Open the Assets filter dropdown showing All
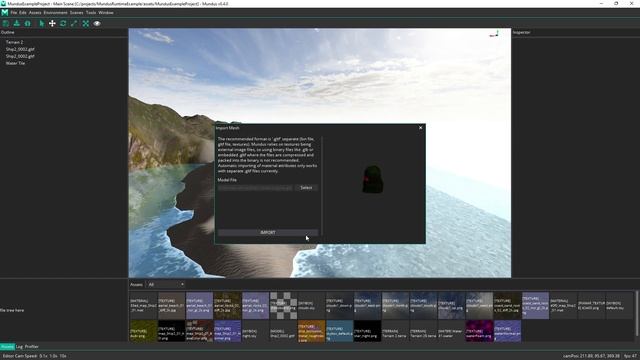Image resolution: width=640 pixels, height=360 pixels. 166,284
